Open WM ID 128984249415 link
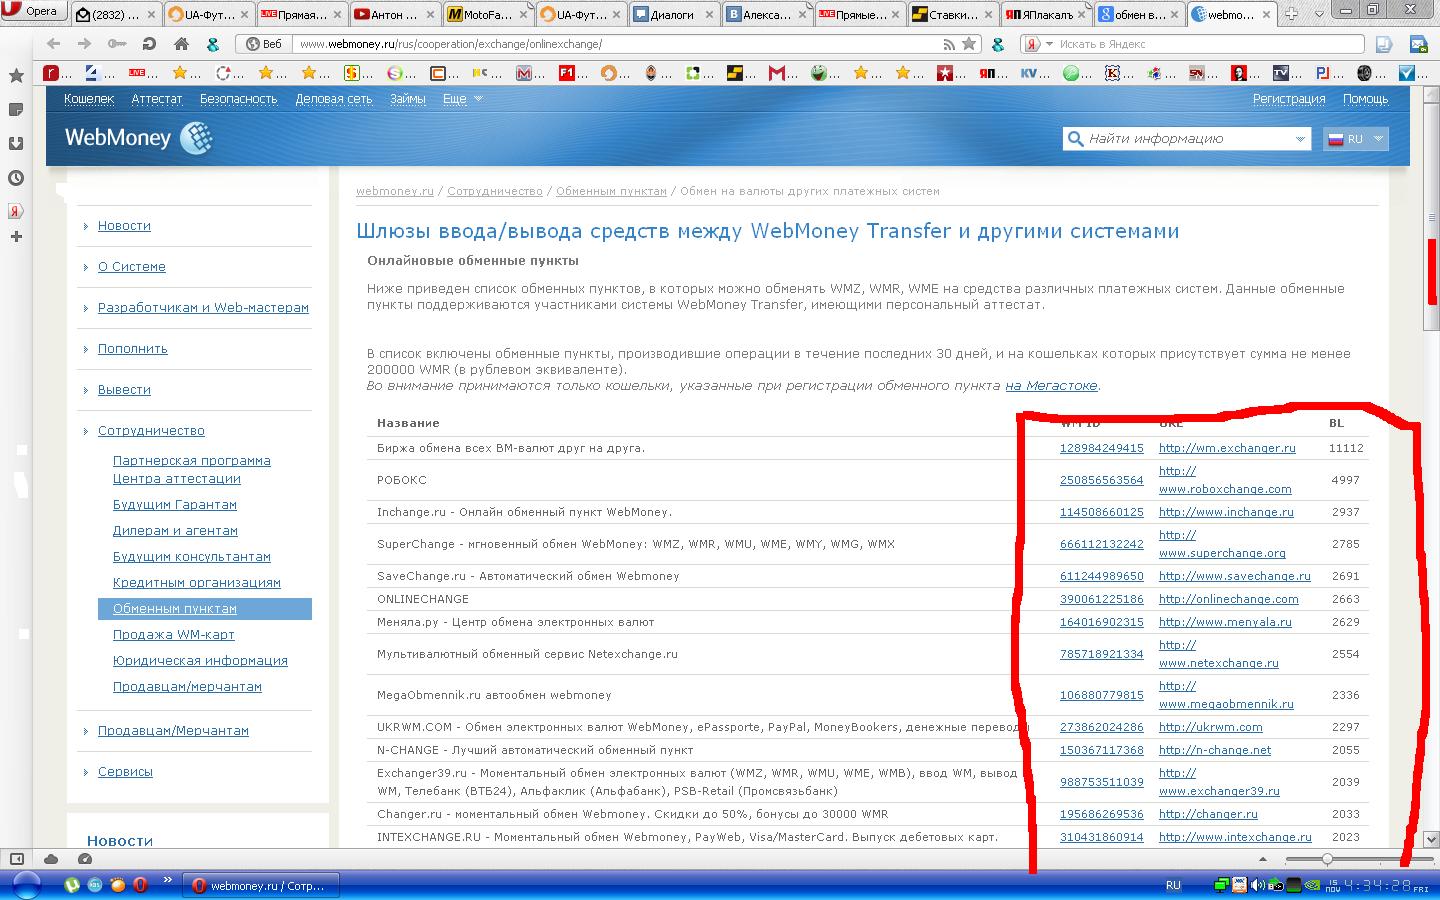The height and width of the screenshot is (900, 1440). click(x=1101, y=448)
